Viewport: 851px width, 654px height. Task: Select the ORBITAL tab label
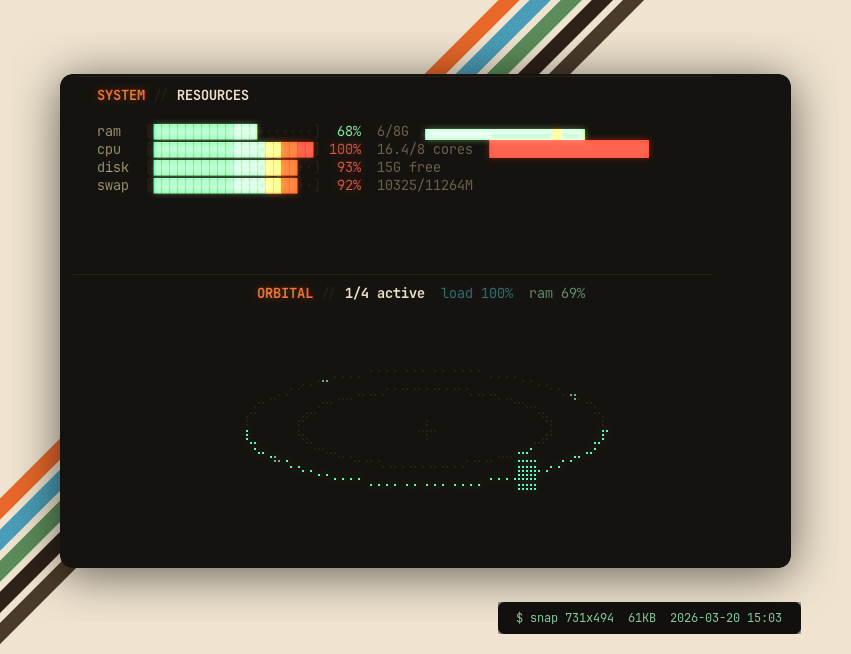[x=285, y=293]
